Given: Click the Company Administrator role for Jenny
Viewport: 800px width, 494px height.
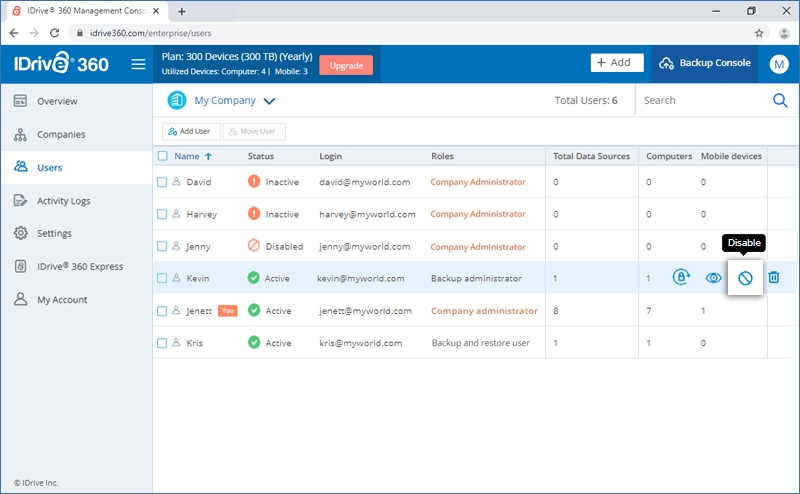Looking at the screenshot, I should pyautogui.click(x=478, y=246).
